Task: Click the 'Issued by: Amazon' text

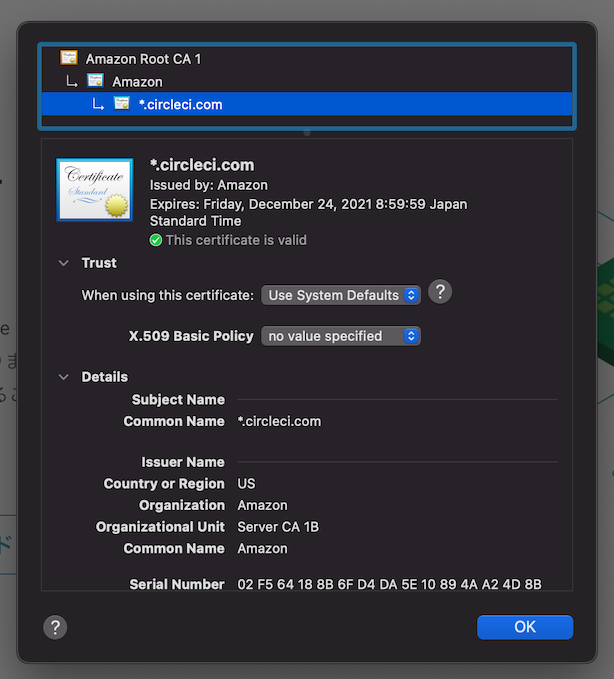Action: click(209, 185)
